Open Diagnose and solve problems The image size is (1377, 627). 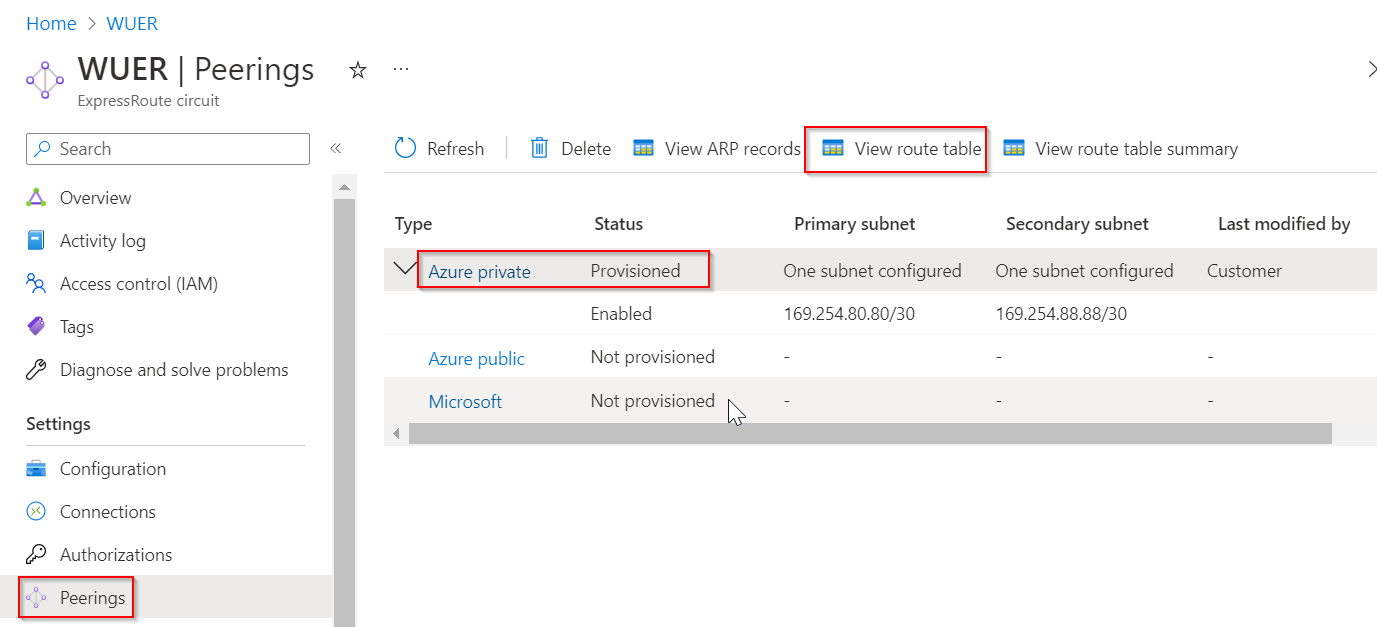click(173, 370)
